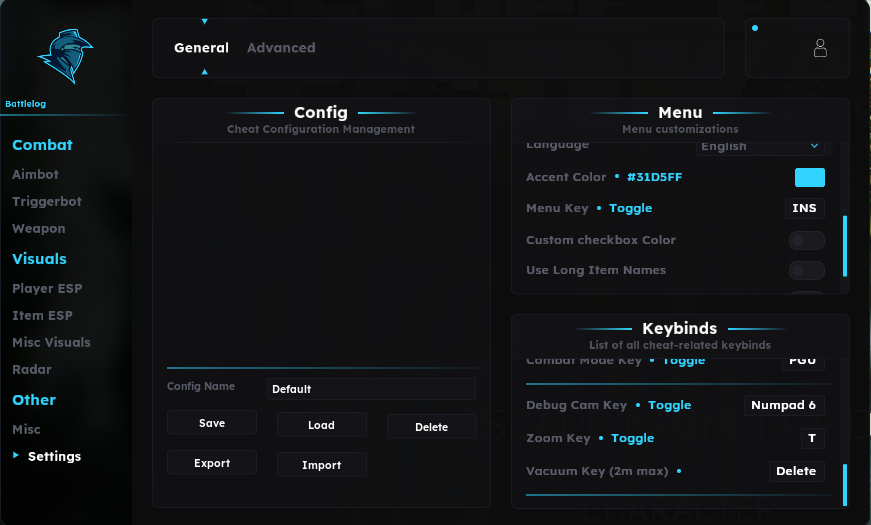Click the dot next to Zoom Key

(601, 438)
